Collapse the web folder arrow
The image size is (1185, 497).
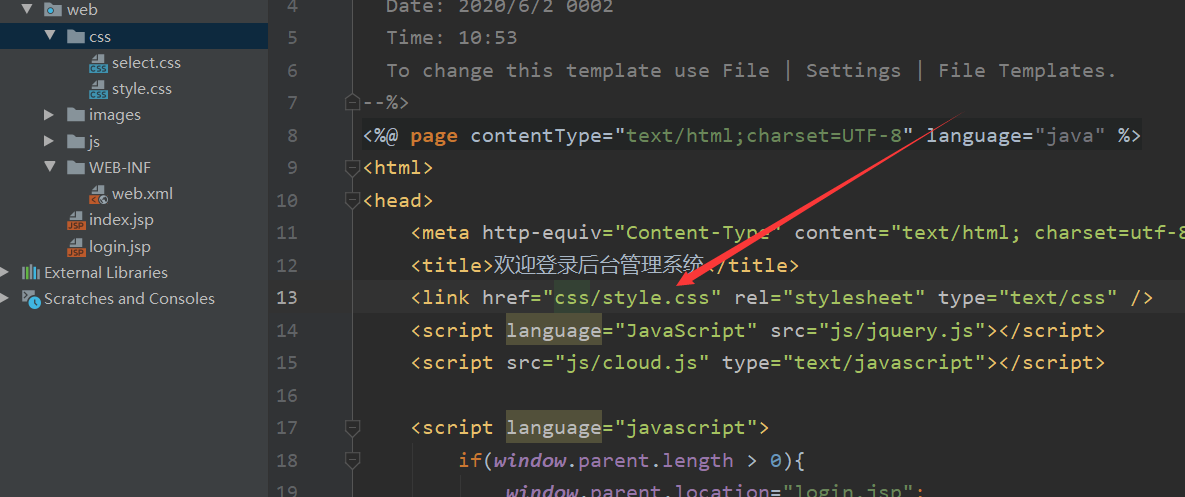(x=27, y=10)
